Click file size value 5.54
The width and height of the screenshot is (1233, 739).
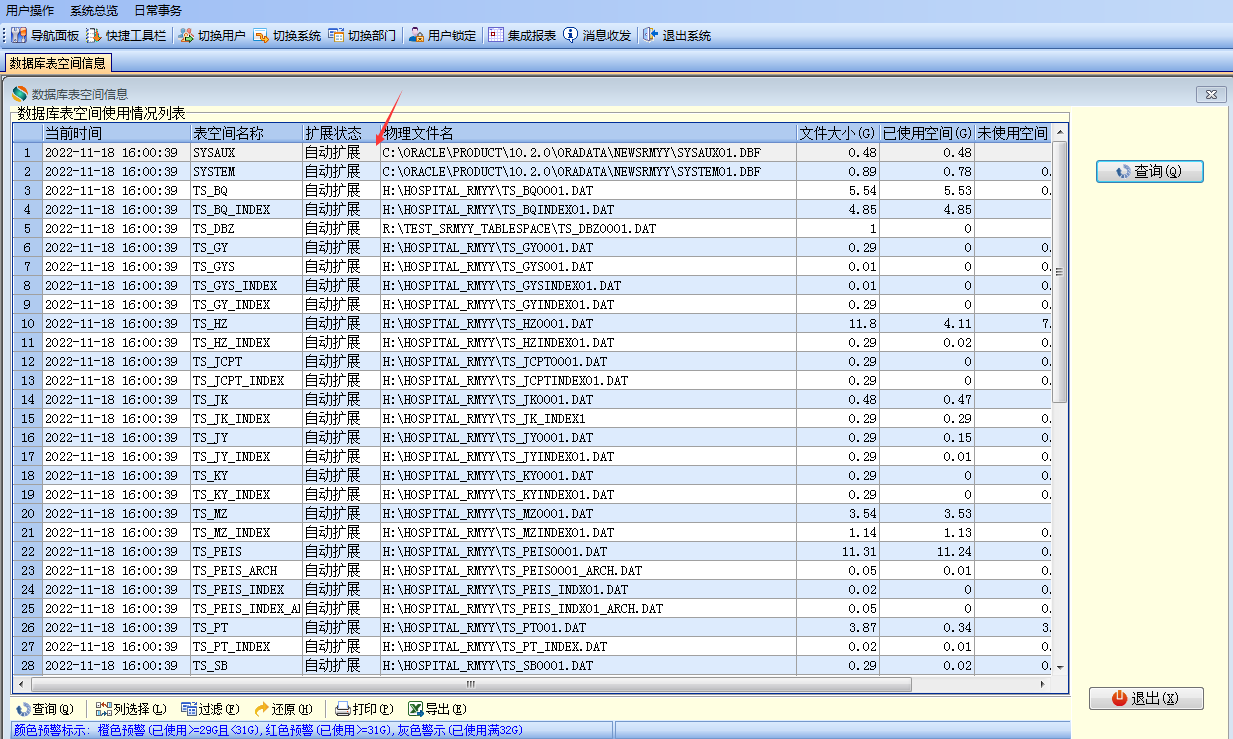point(837,190)
